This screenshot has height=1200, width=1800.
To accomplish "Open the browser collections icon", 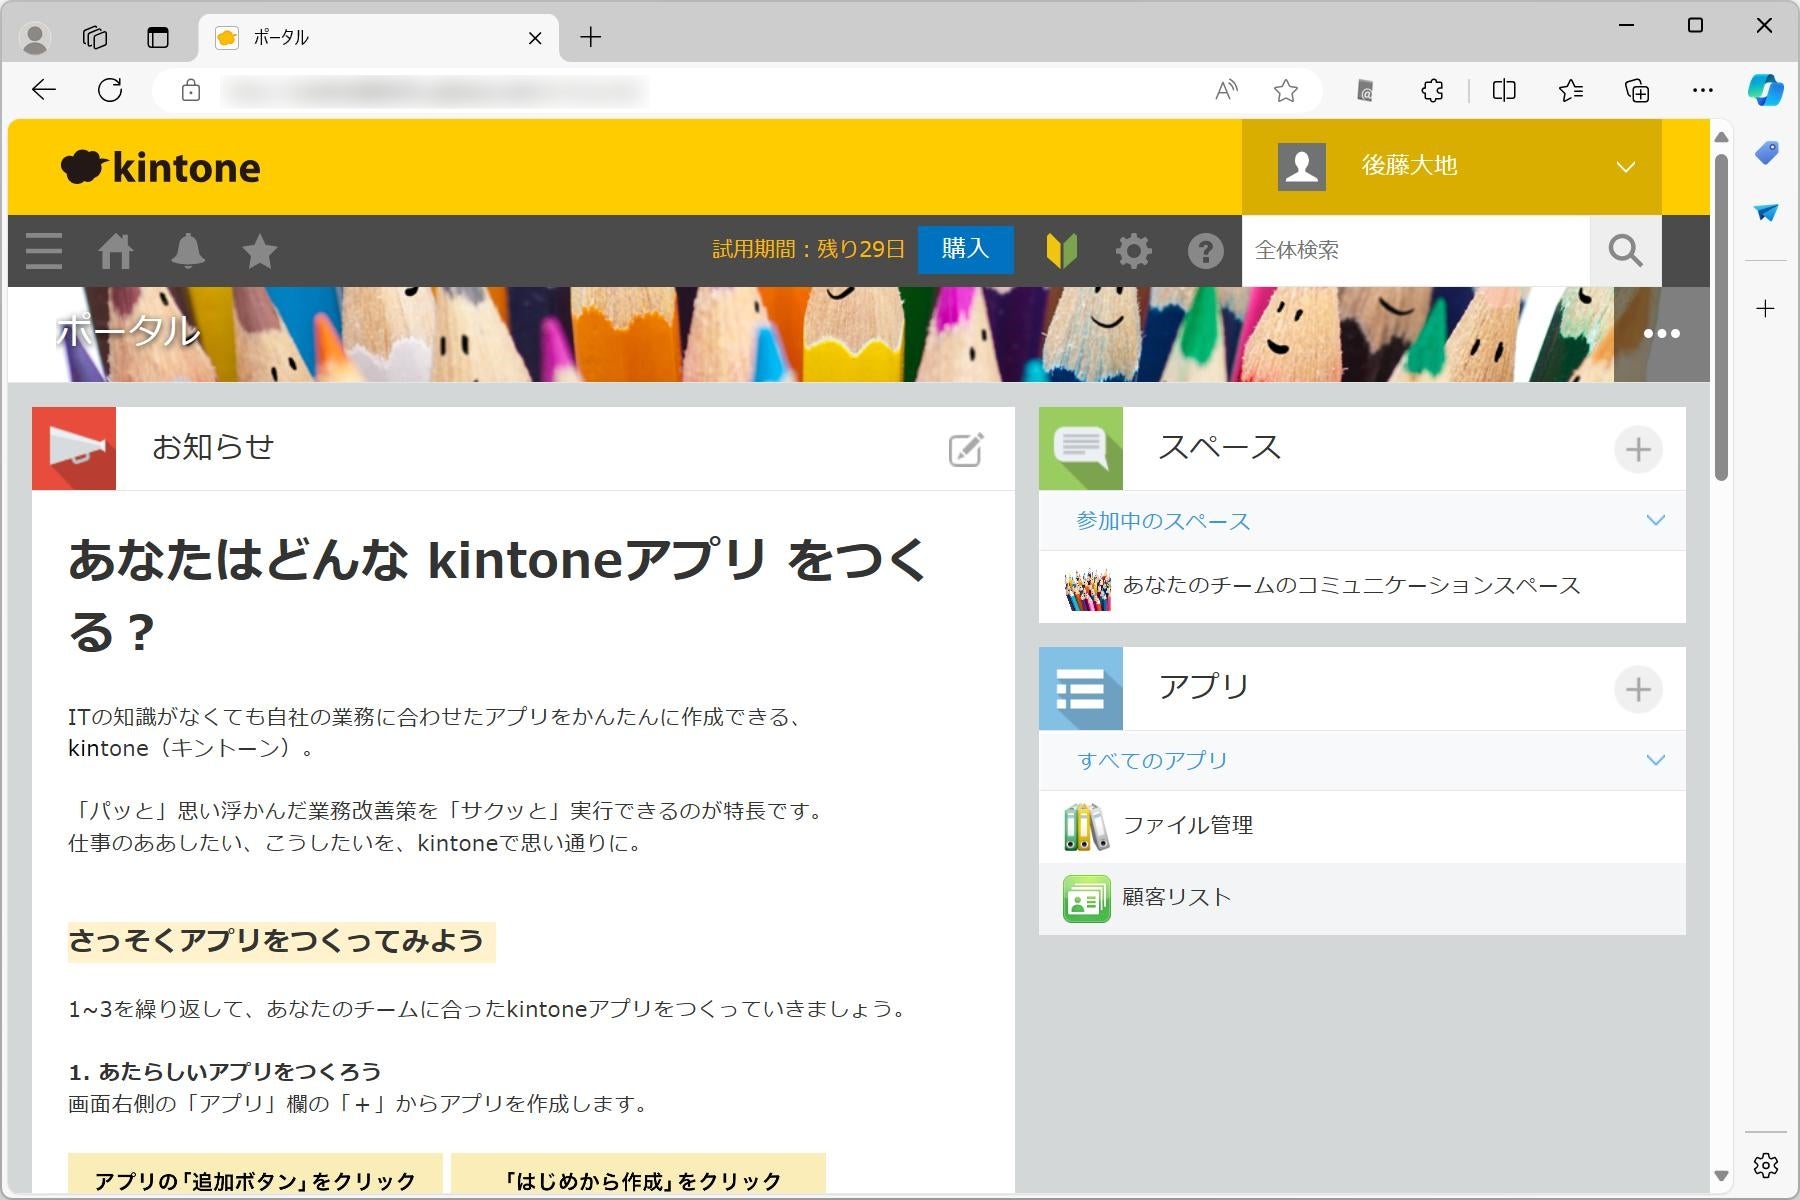I will pyautogui.click(x=1637, y=92).
